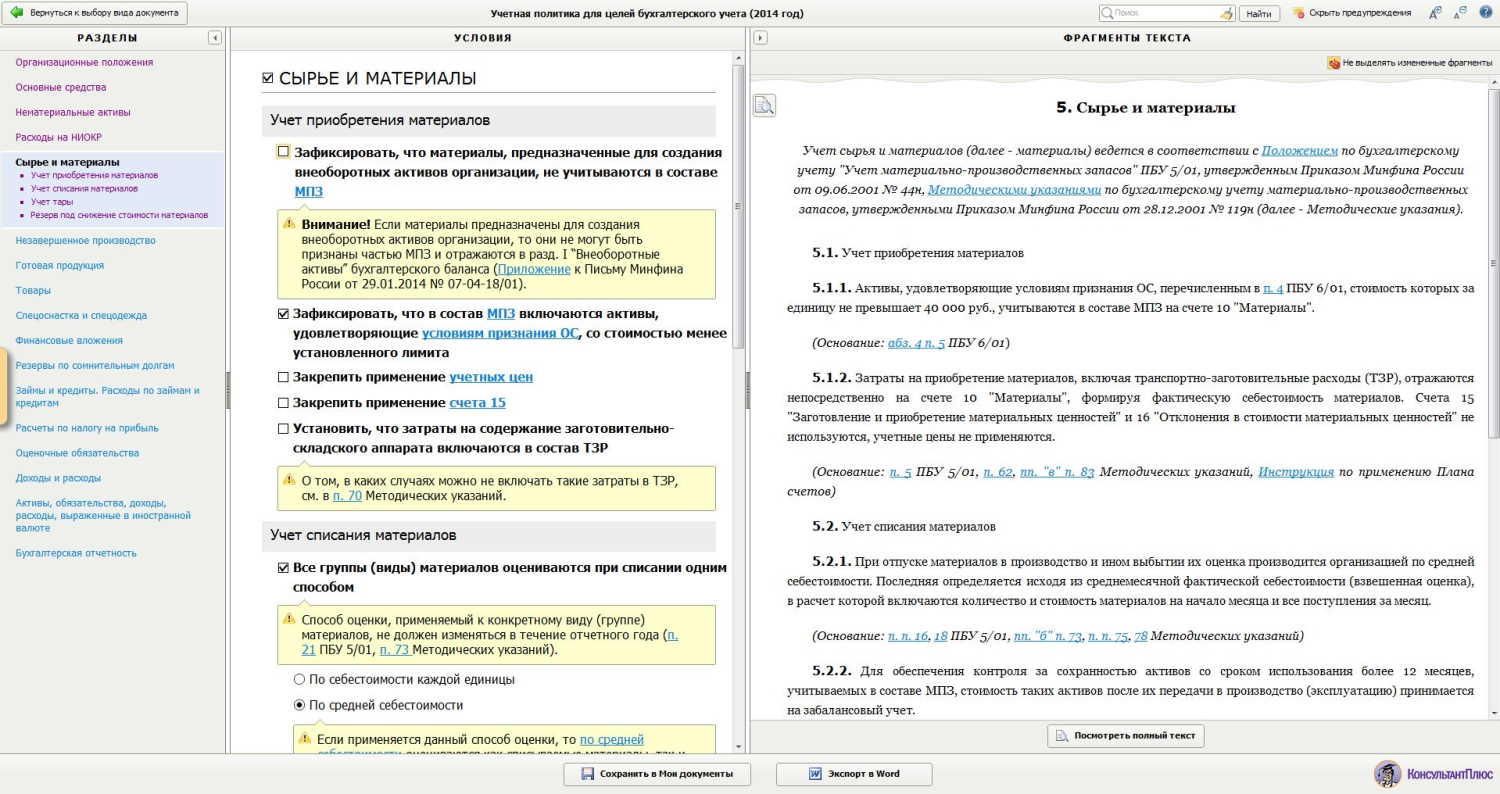Viewport: 1500px width, 794px height.
Task: Click the Условия panel vertical scrollbar
Action: [739, 206]
